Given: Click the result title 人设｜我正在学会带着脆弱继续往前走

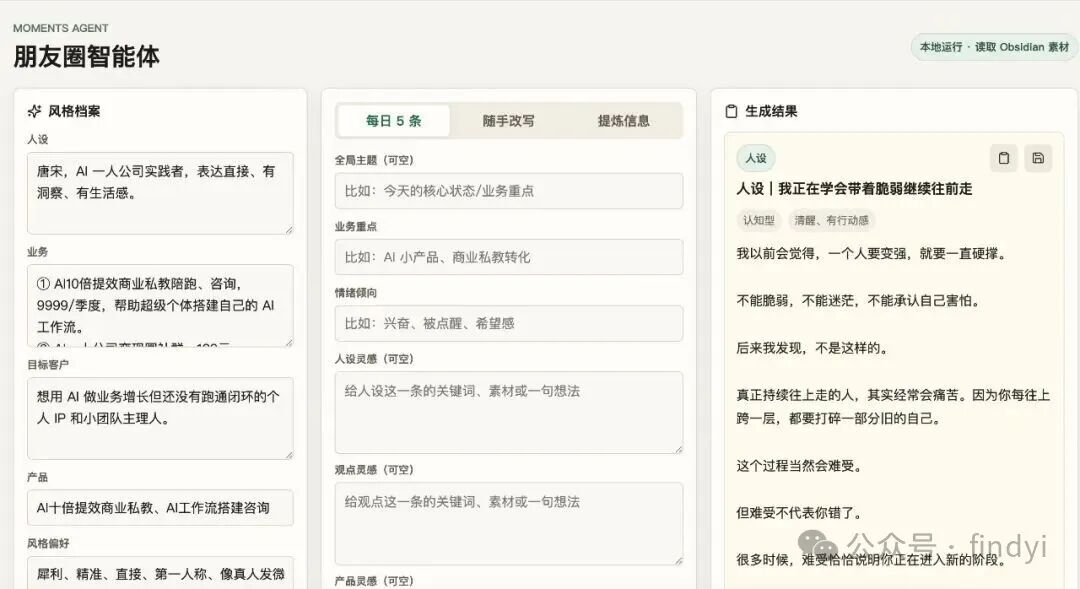Looking at the screenshot, I should tap(854, 189).
